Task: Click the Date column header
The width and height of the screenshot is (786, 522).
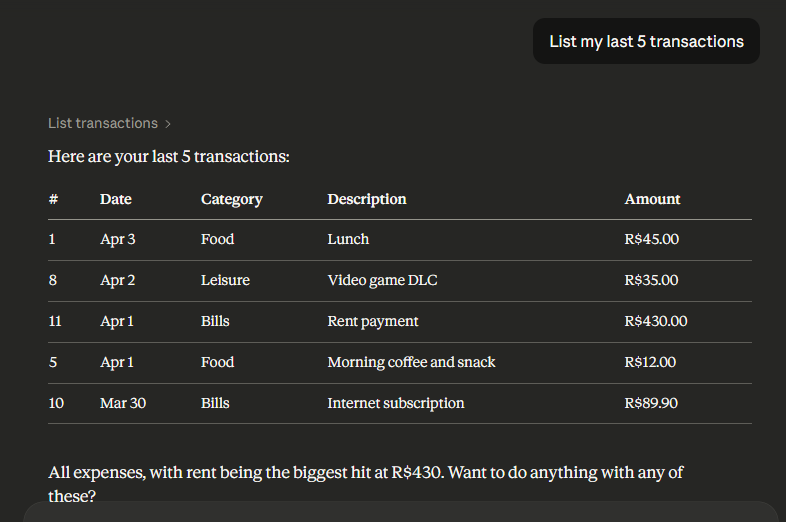Action: (116, 199)
